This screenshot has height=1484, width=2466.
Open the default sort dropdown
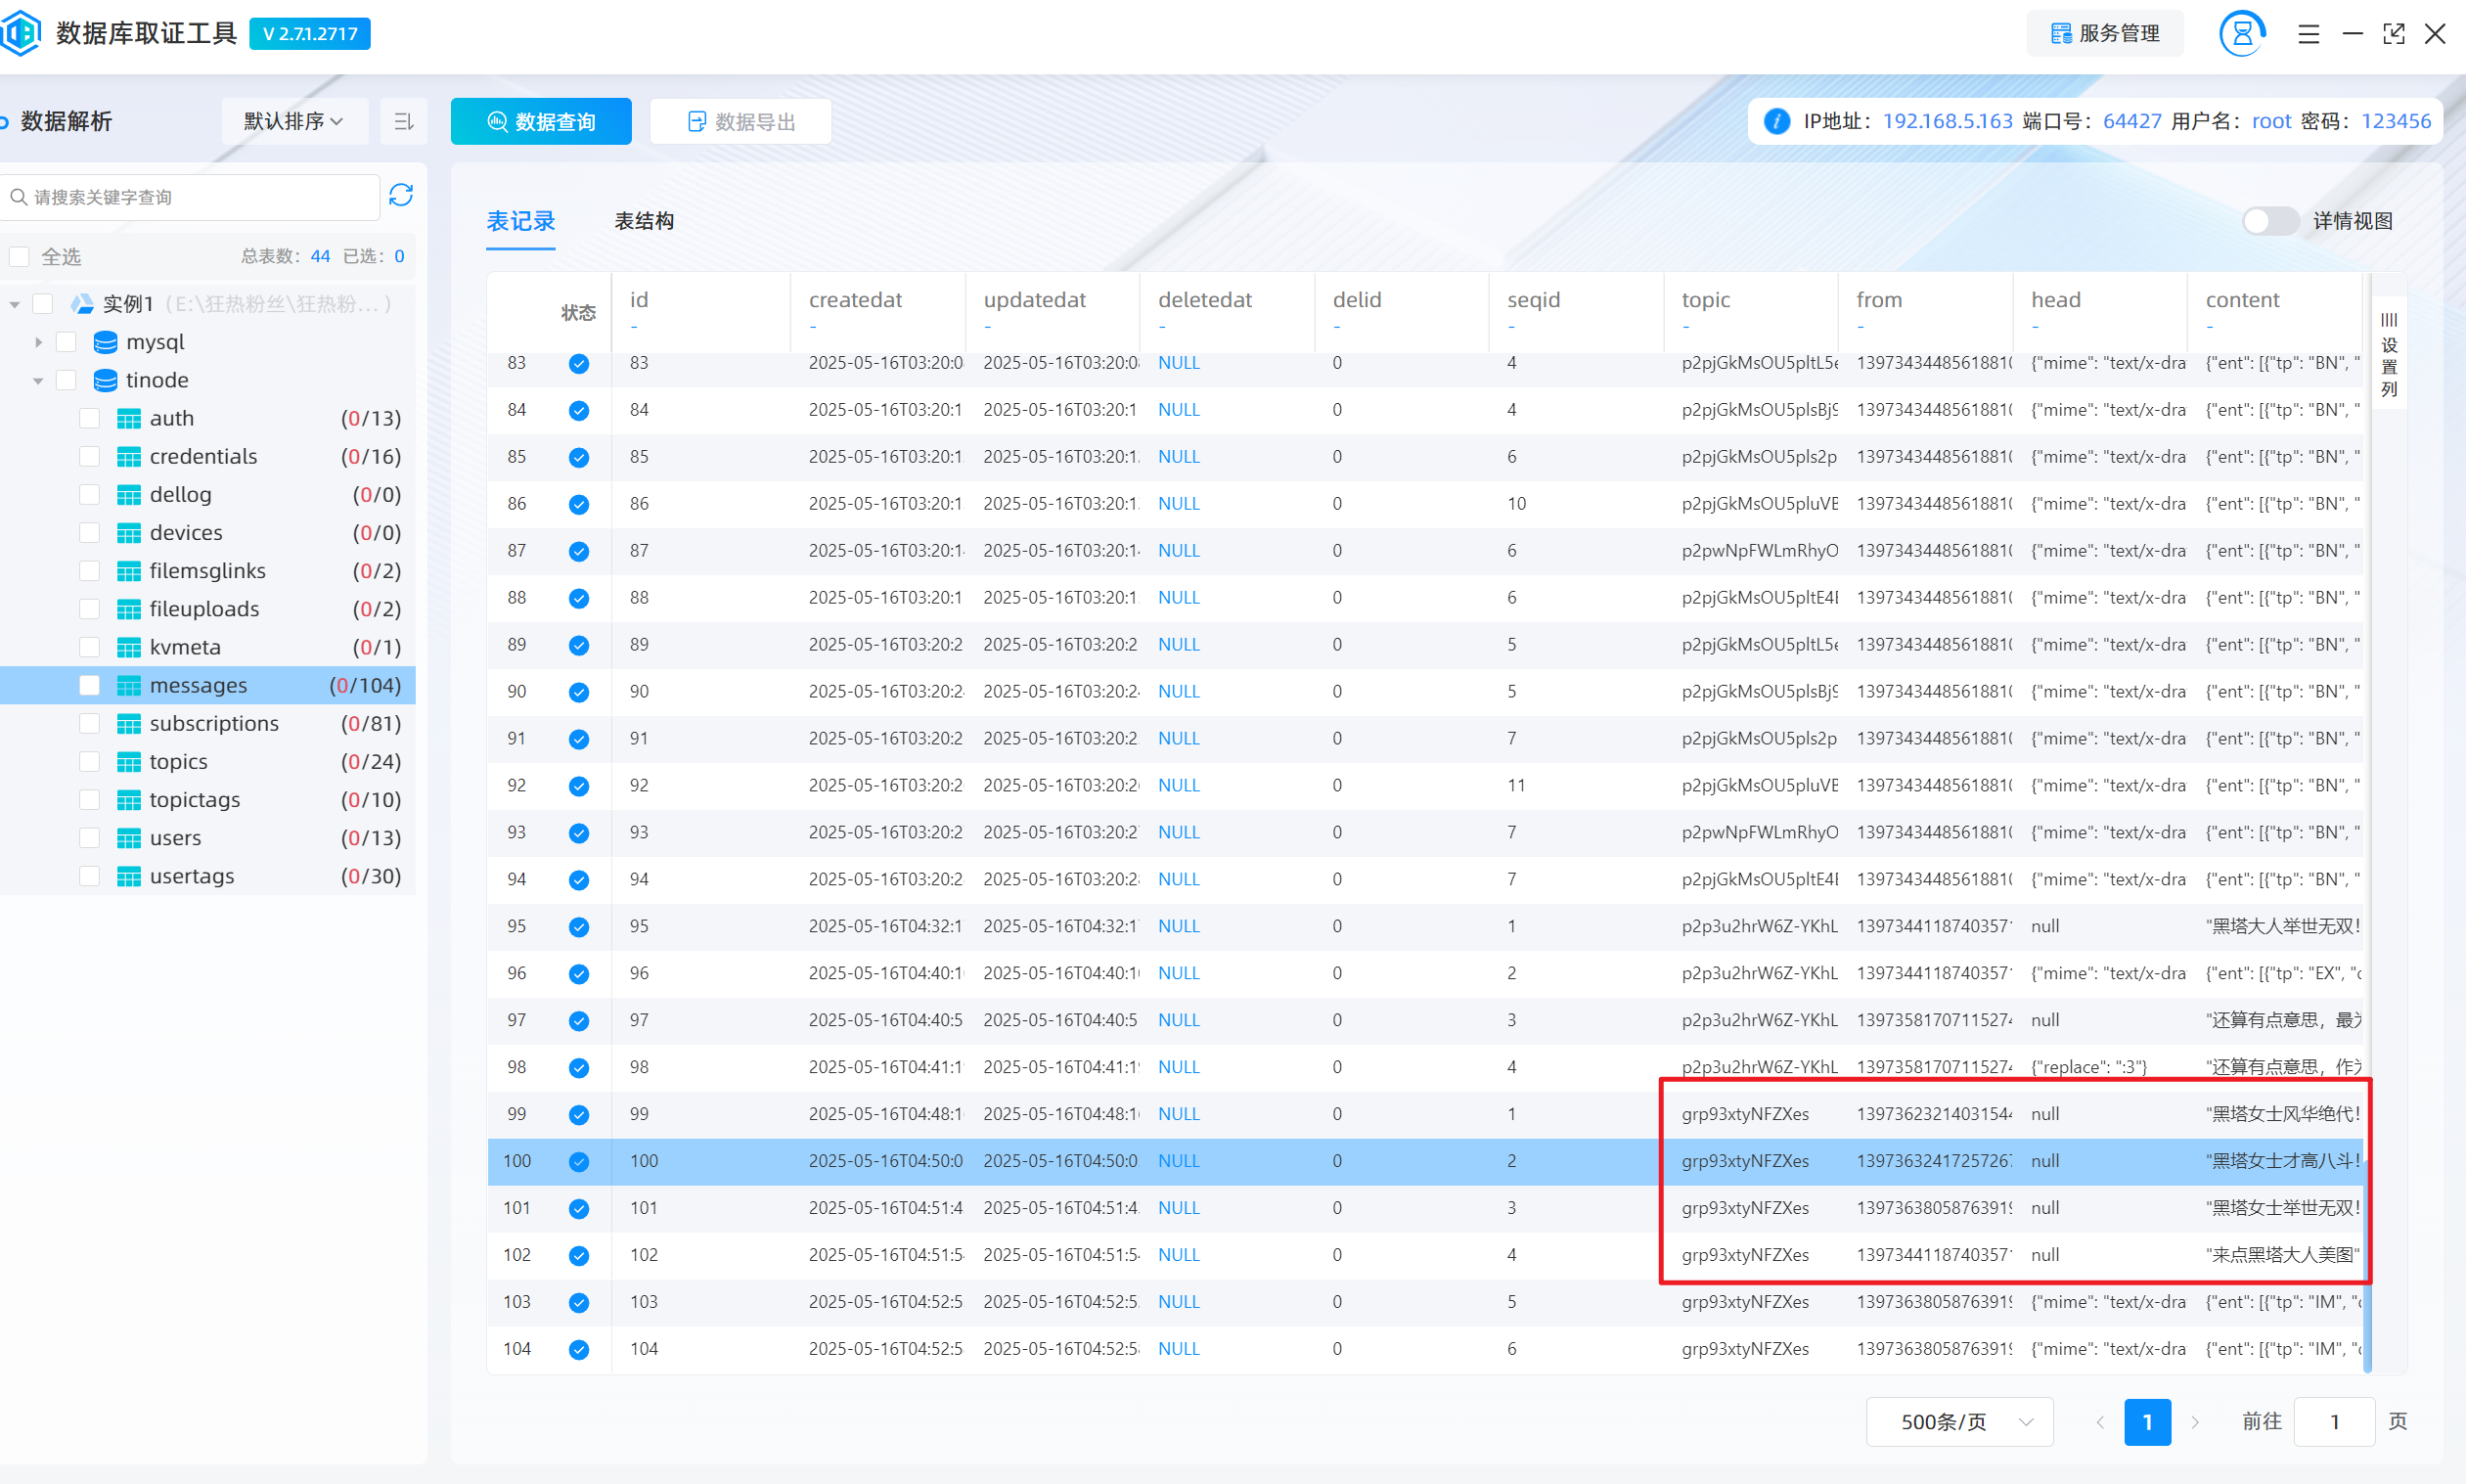coord(293,121)
